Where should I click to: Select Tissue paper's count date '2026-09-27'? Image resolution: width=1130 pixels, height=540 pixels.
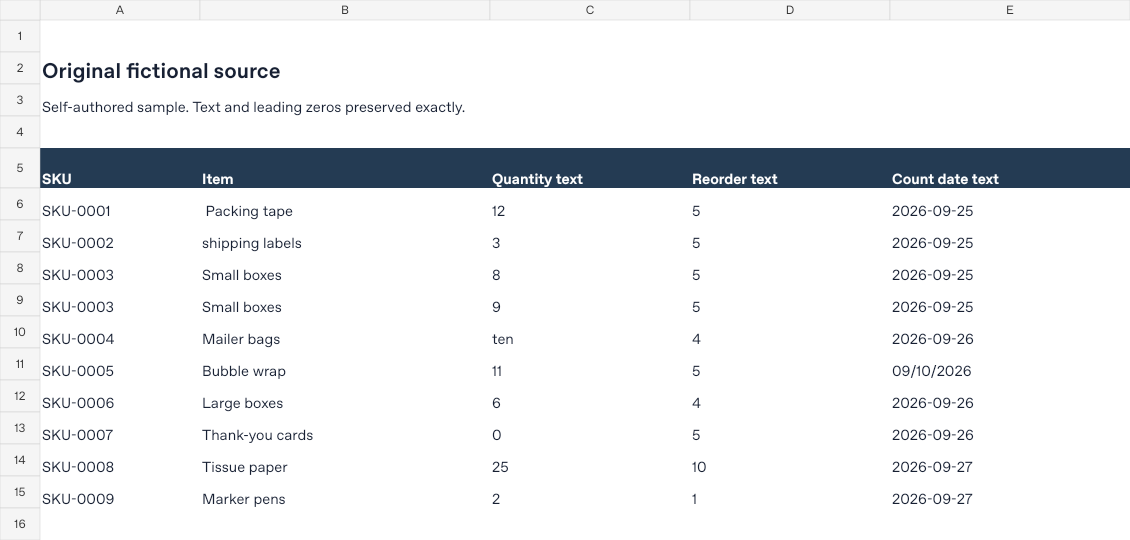pyautogui.click(x=1010, y=460)
